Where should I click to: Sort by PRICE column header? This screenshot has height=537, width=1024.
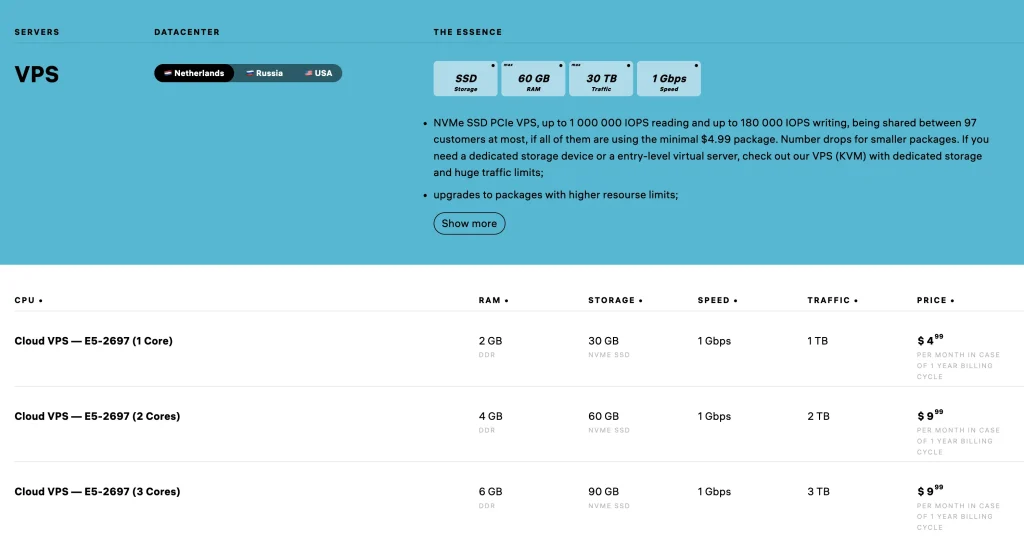[x=935, y=301]
